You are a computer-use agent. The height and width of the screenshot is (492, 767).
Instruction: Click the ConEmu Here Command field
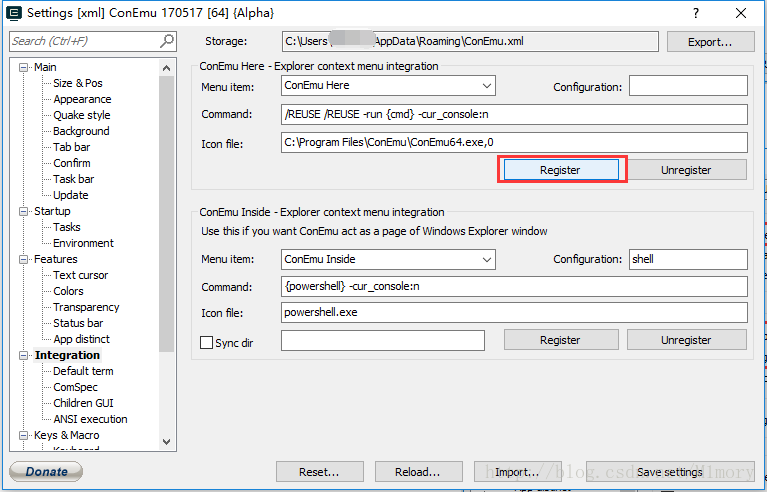coord(514,114)
